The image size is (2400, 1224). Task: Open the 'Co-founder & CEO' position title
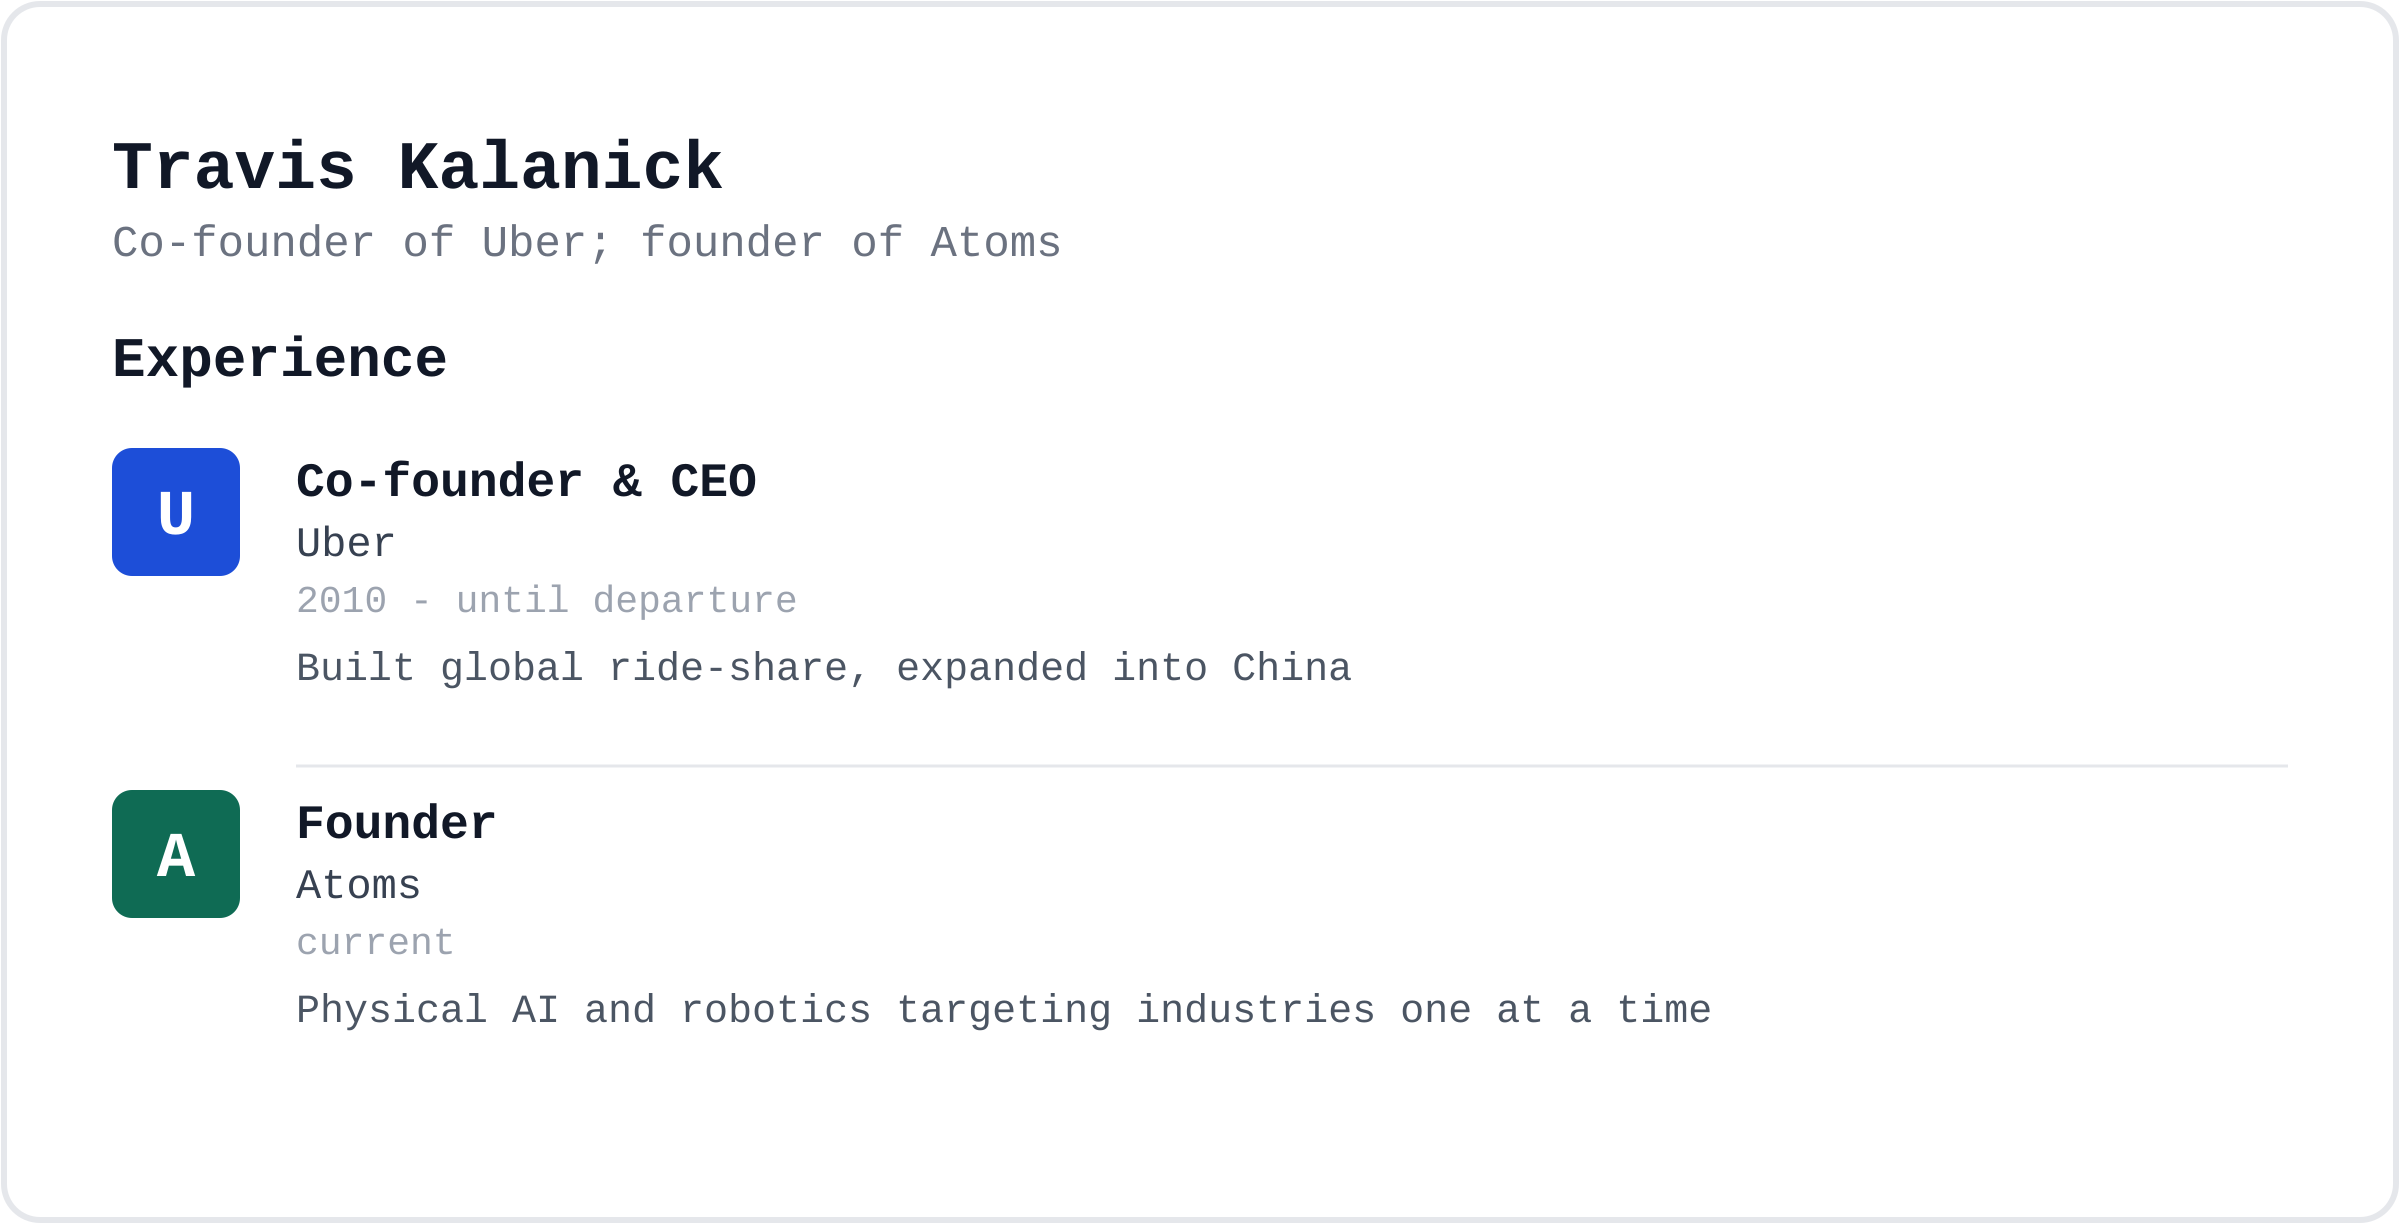[x=526, y=482]
